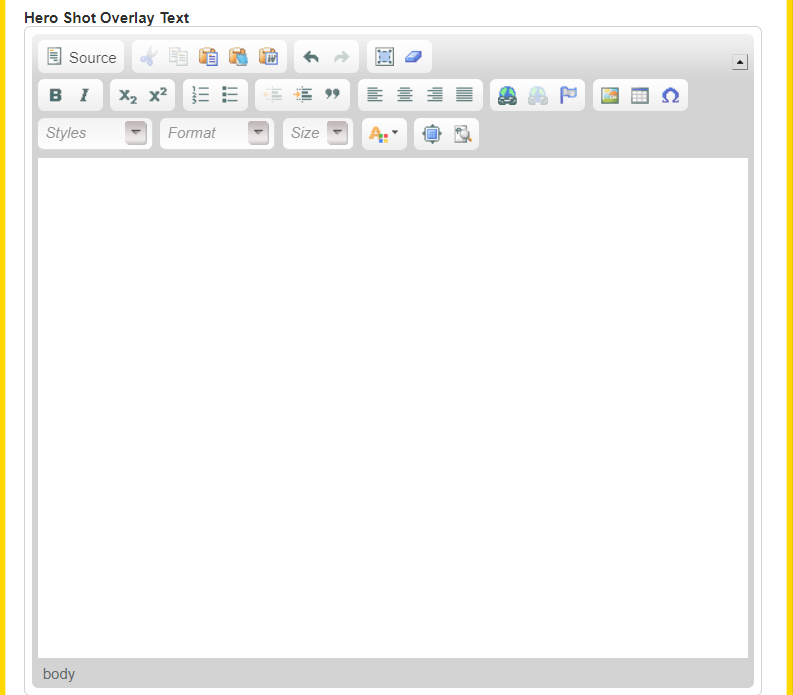
Task: Open the Styles dropdown
Action: pyautogui.click(x=95, y=133)
